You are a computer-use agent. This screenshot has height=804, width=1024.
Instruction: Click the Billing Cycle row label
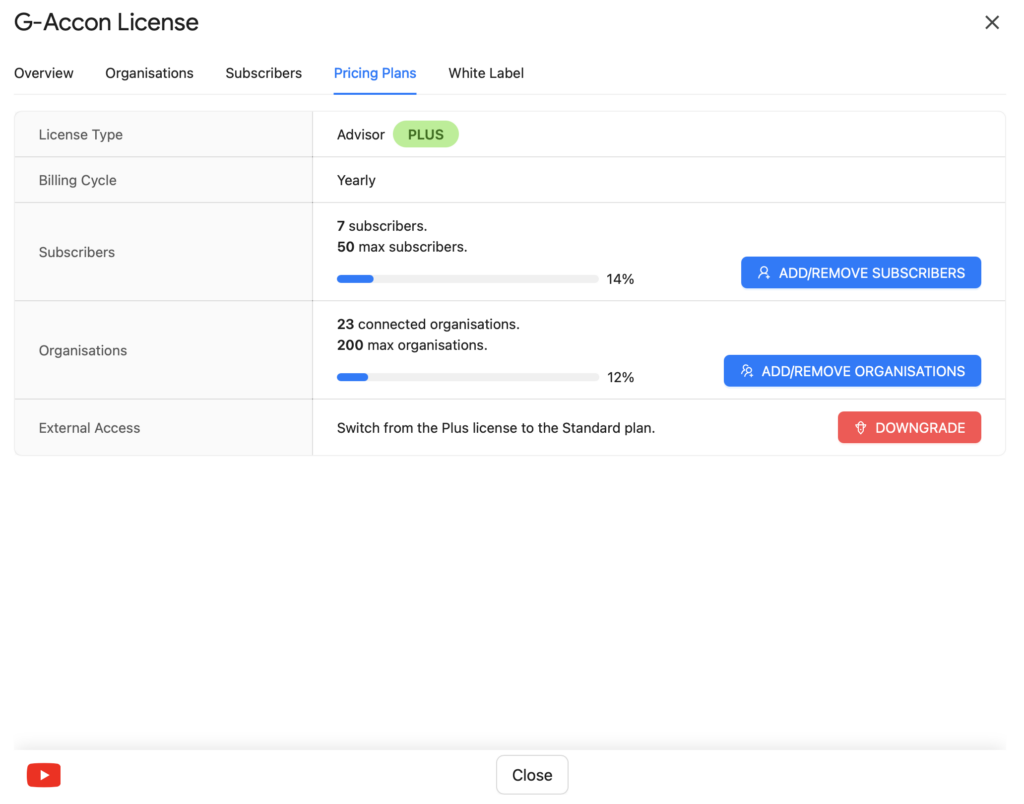78,181
